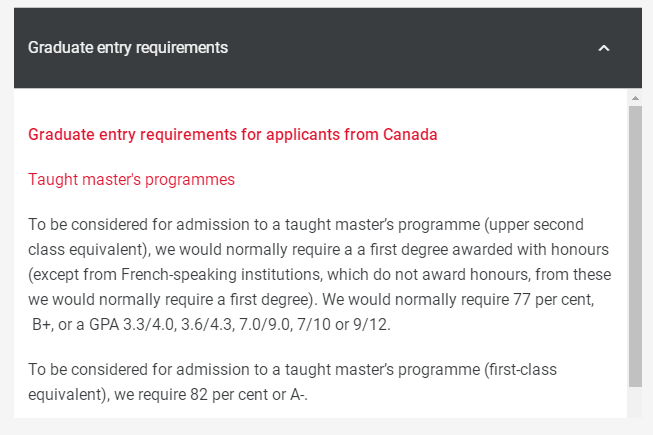Click the word 'Canada' in the red heading
Image resolution: width=653 pixels, height=435 pixels.
(410, 134)
